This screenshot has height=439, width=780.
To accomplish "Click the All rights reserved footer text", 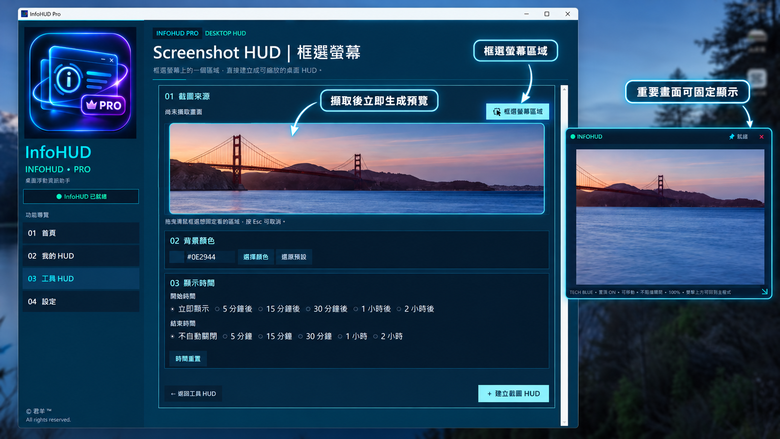I will click(x=48, y=420).
